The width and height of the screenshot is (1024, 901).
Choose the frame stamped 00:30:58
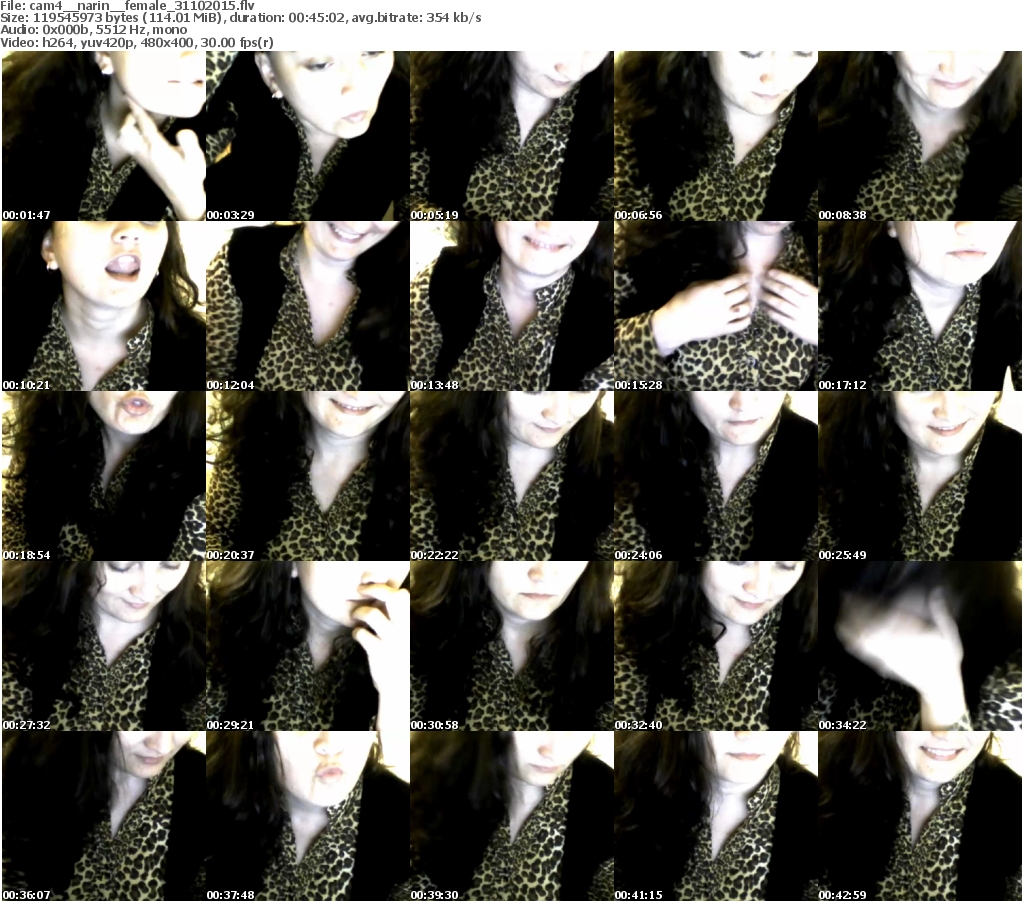tap(512, 646)
